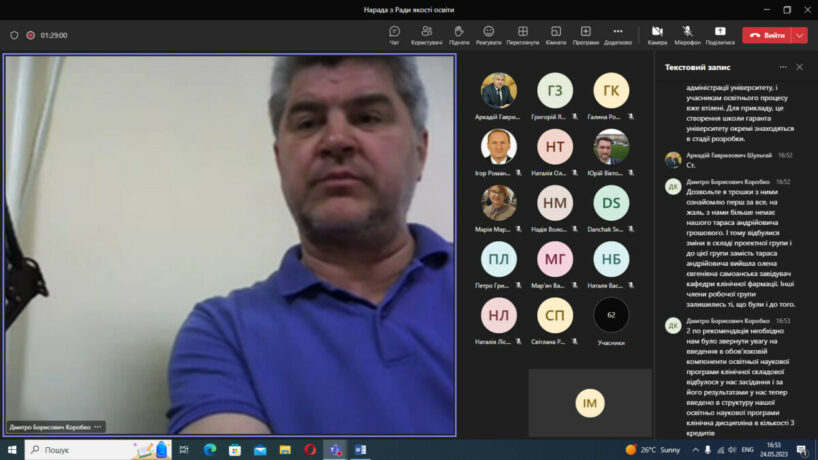Toggle the microphone (Мікрофон) mute
The image size is (818, 460).
tap(687, 34)
